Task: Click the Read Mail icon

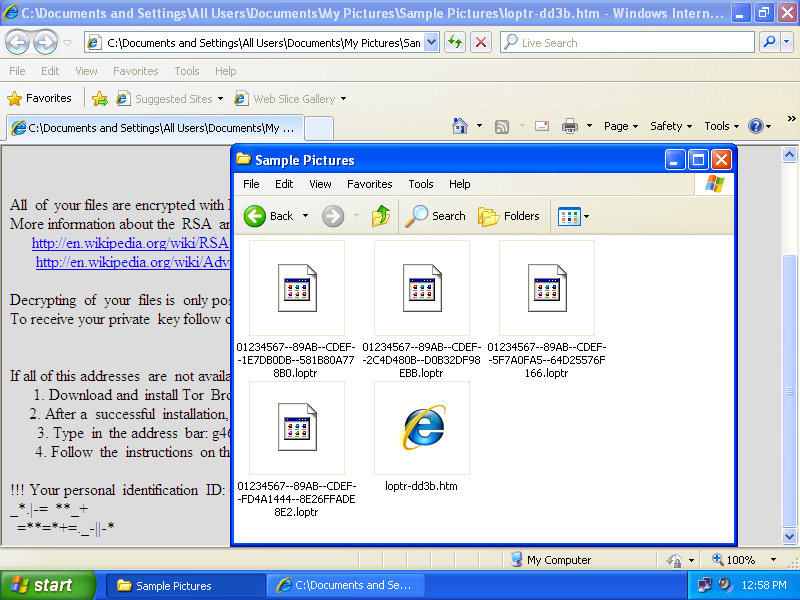Action: pyautogui.click(x=542, y=126)
